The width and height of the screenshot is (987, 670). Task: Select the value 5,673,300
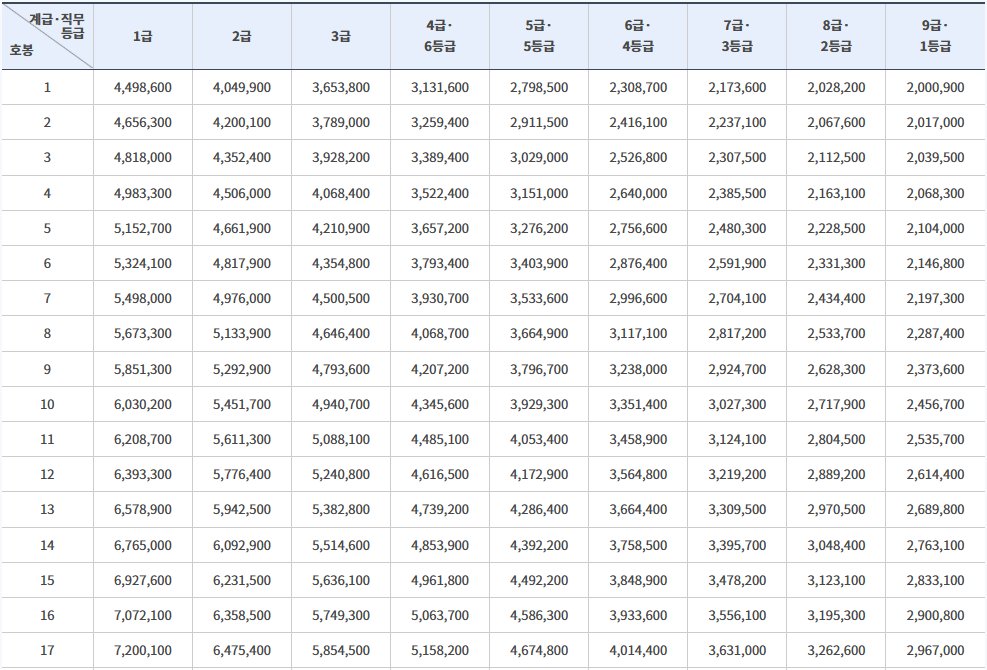point(143,334)
